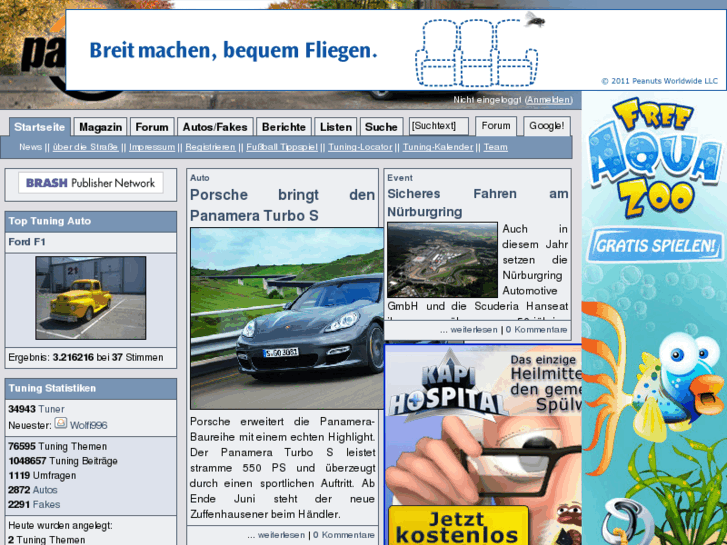Open the Tuner statistics link
Screen dimensions: 727x545
tap(51, 409)
